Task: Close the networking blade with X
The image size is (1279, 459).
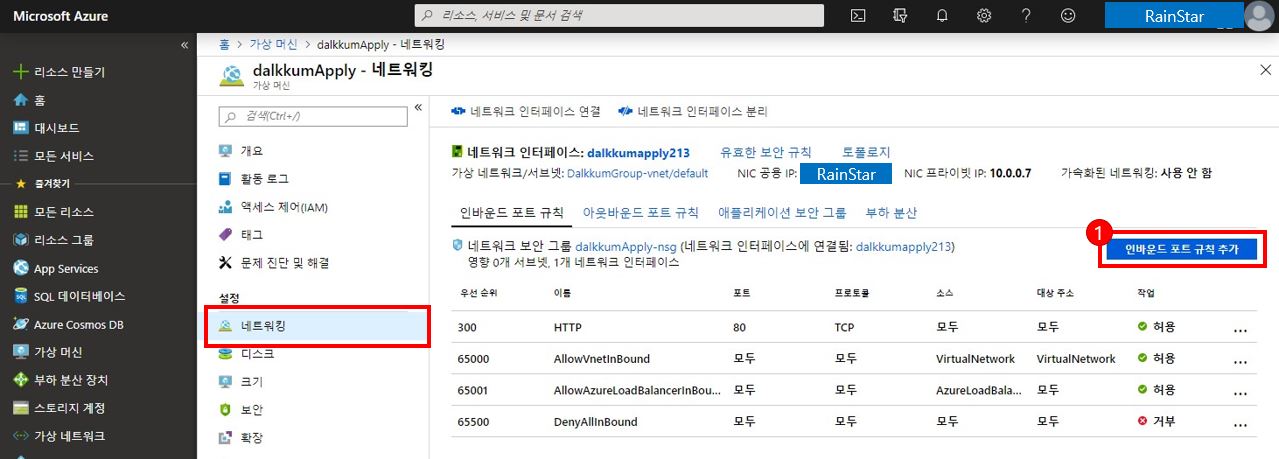Action: [x=1265, y=70]
